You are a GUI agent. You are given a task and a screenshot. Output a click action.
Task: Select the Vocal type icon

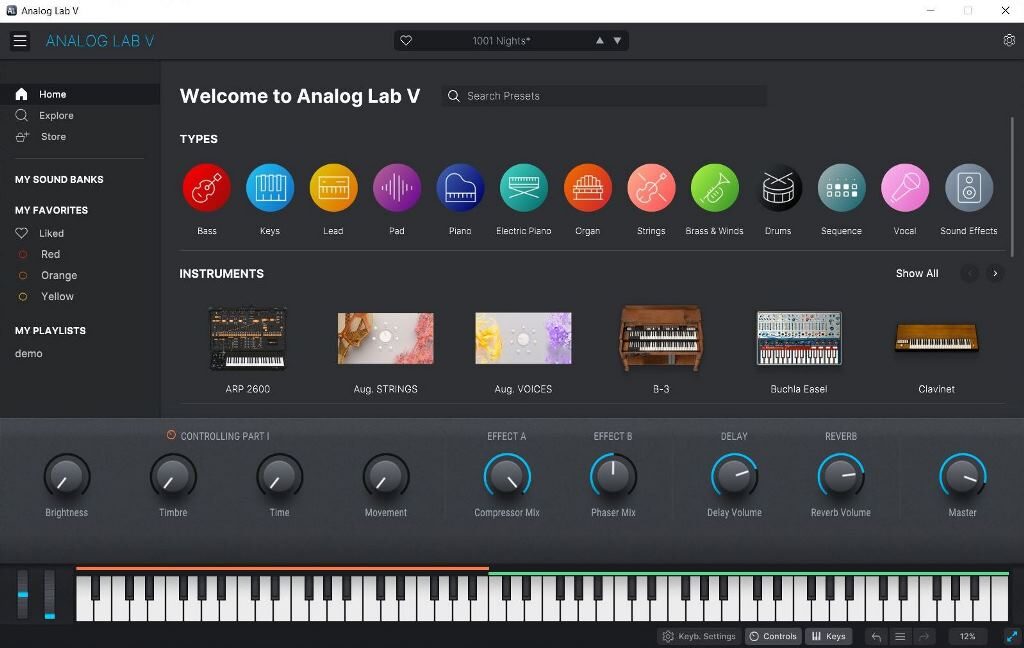905,188
